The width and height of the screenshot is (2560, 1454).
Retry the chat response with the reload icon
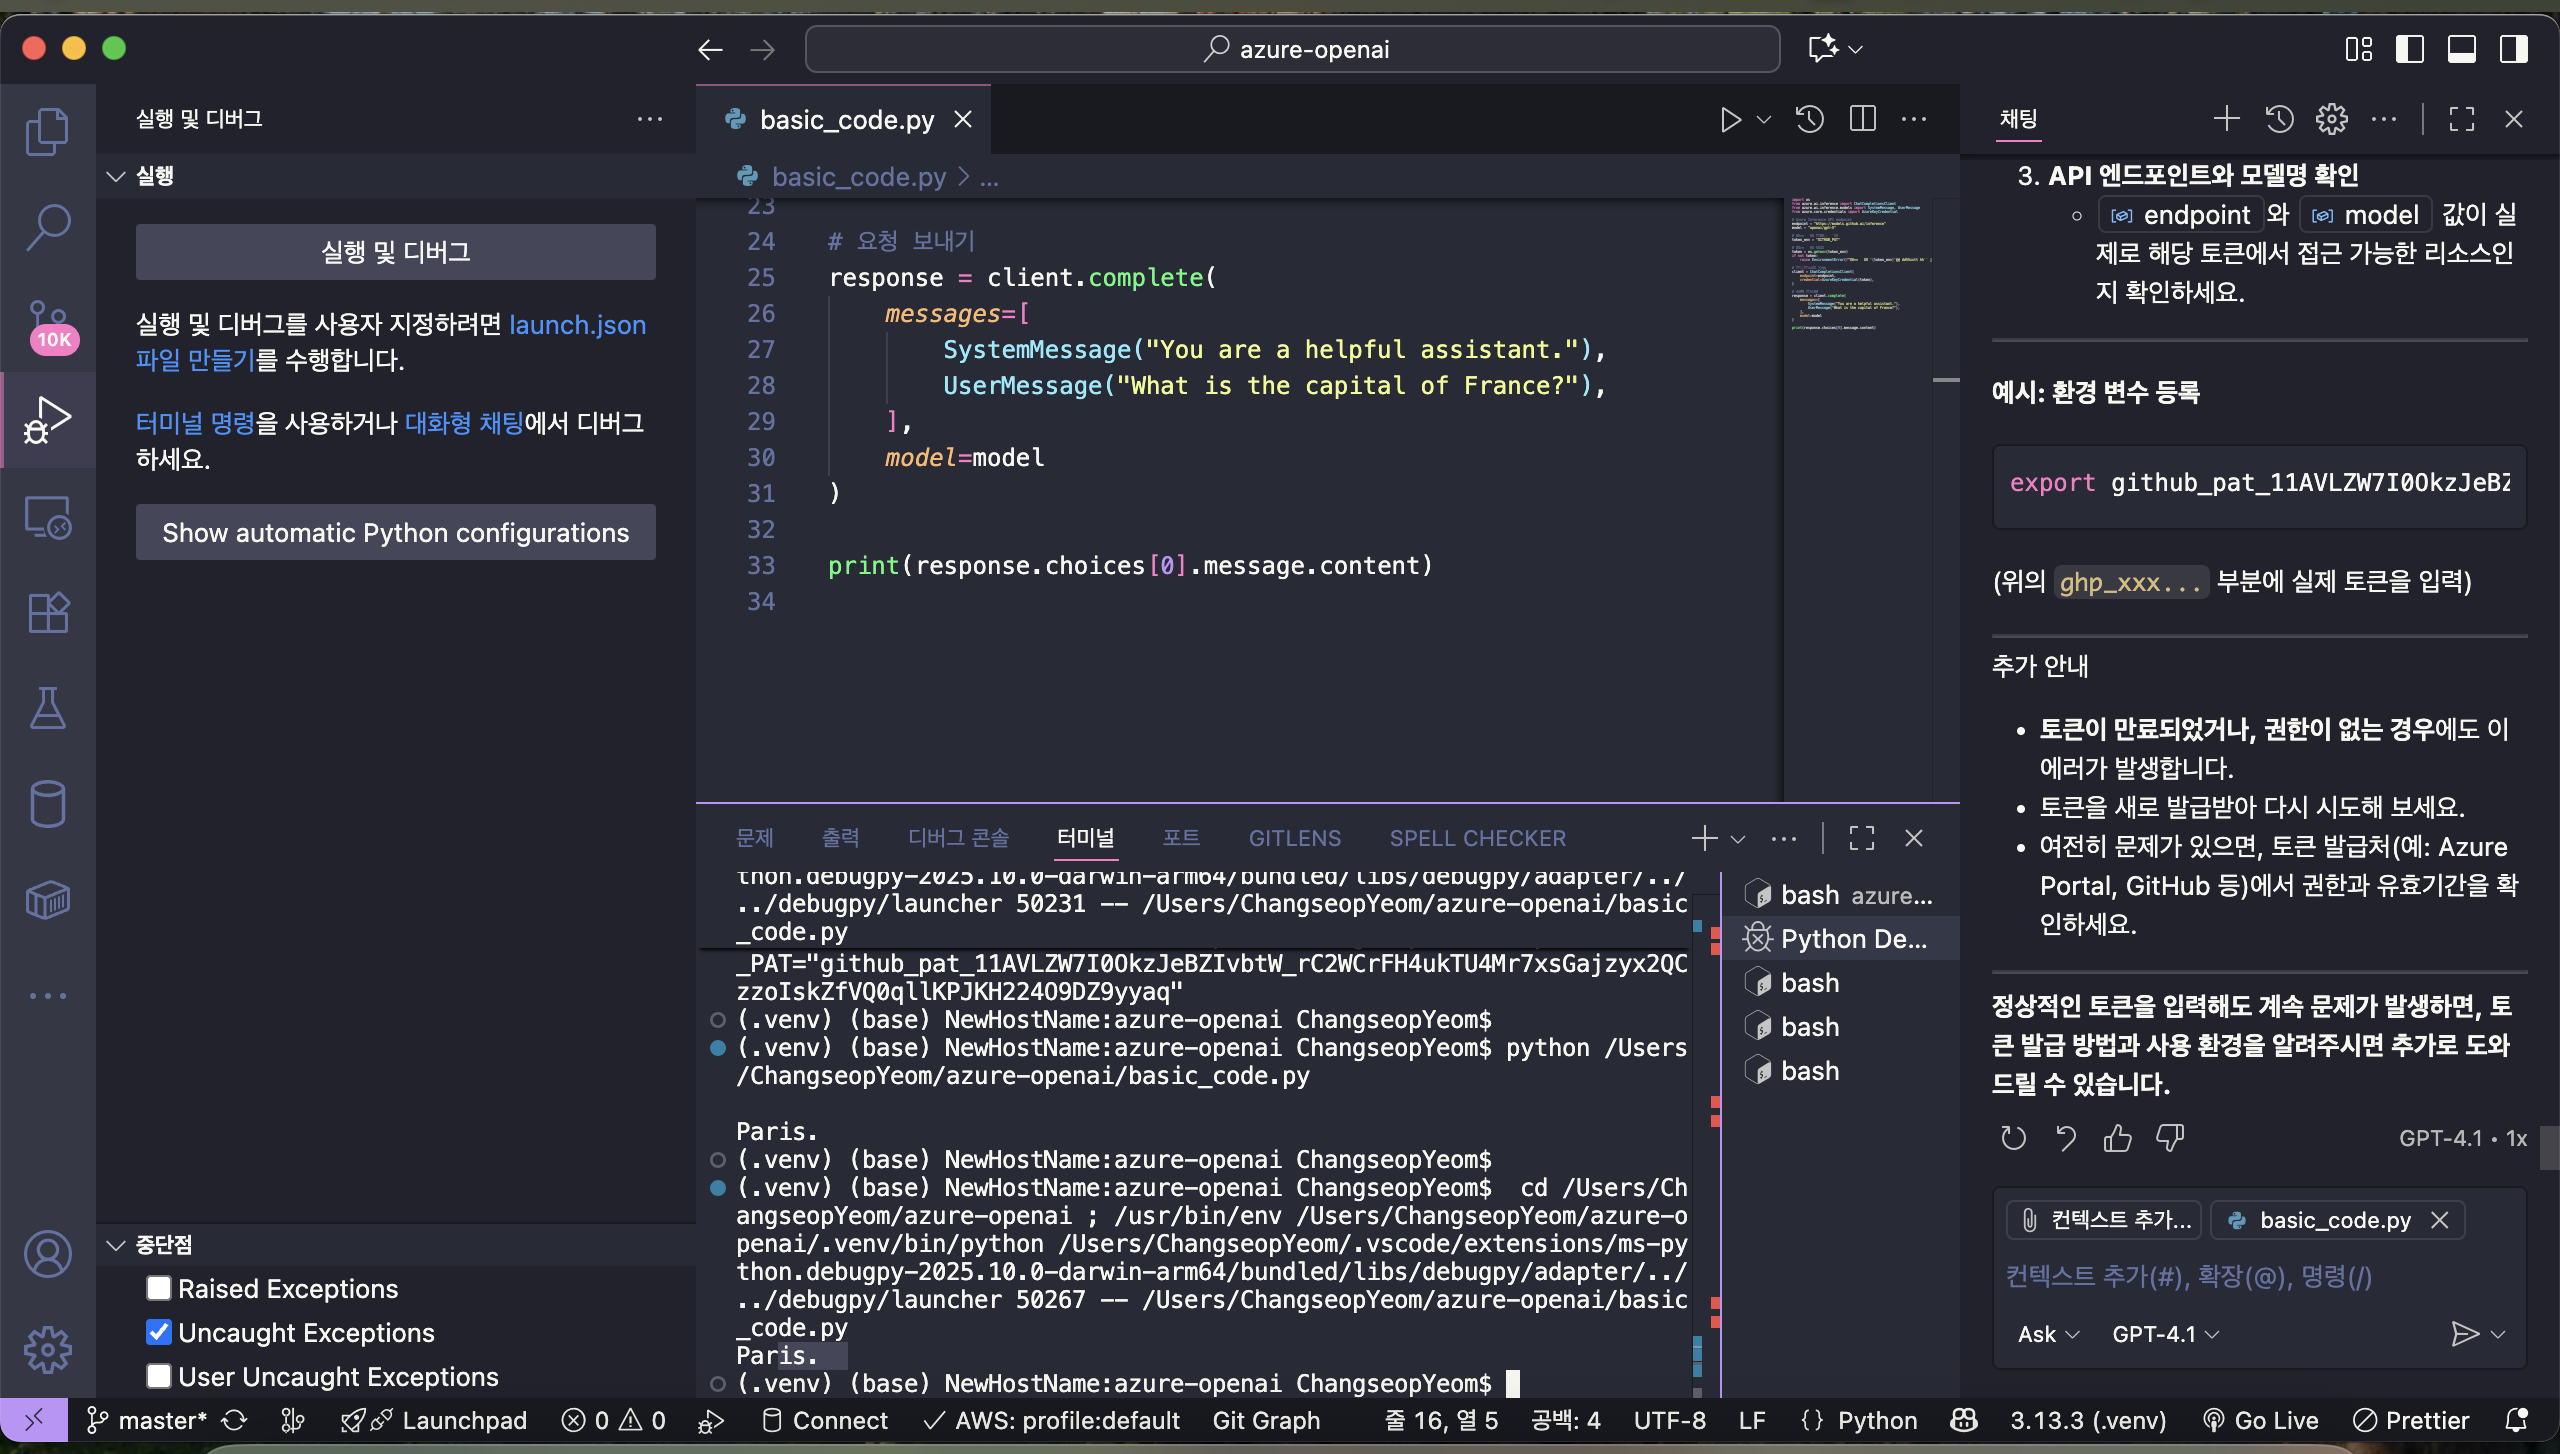2014,1138
